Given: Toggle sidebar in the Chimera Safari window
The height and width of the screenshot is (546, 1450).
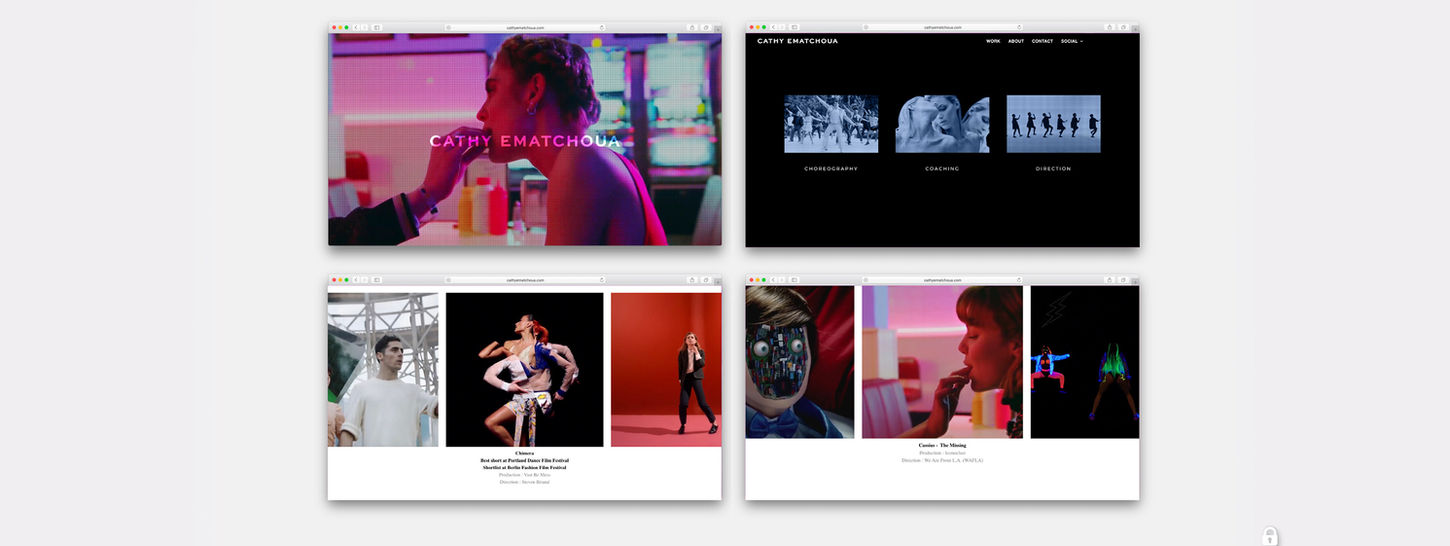Looking at the screenshot, I should pyautogui.click(x=377, y=280).
